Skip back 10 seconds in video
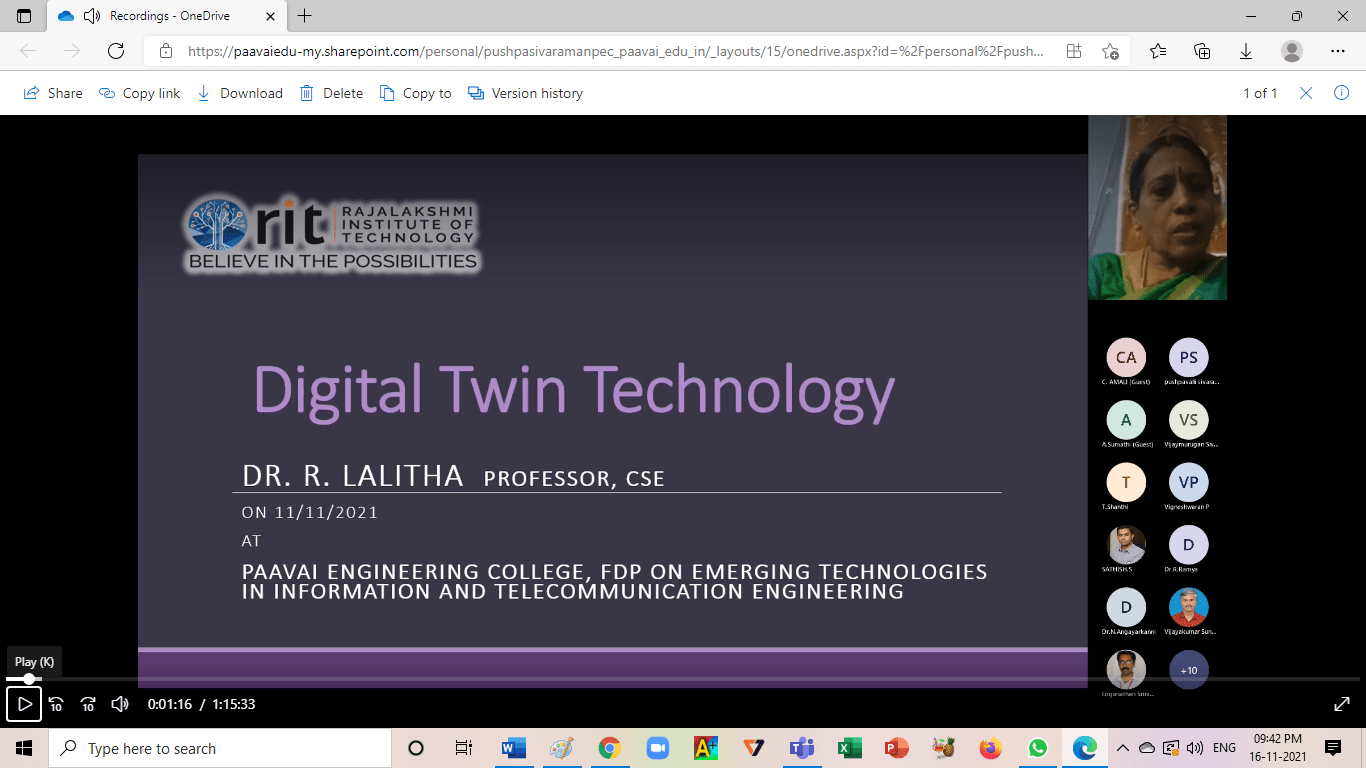This screenshot has height=768, width=1366. (x=57, y=704)
